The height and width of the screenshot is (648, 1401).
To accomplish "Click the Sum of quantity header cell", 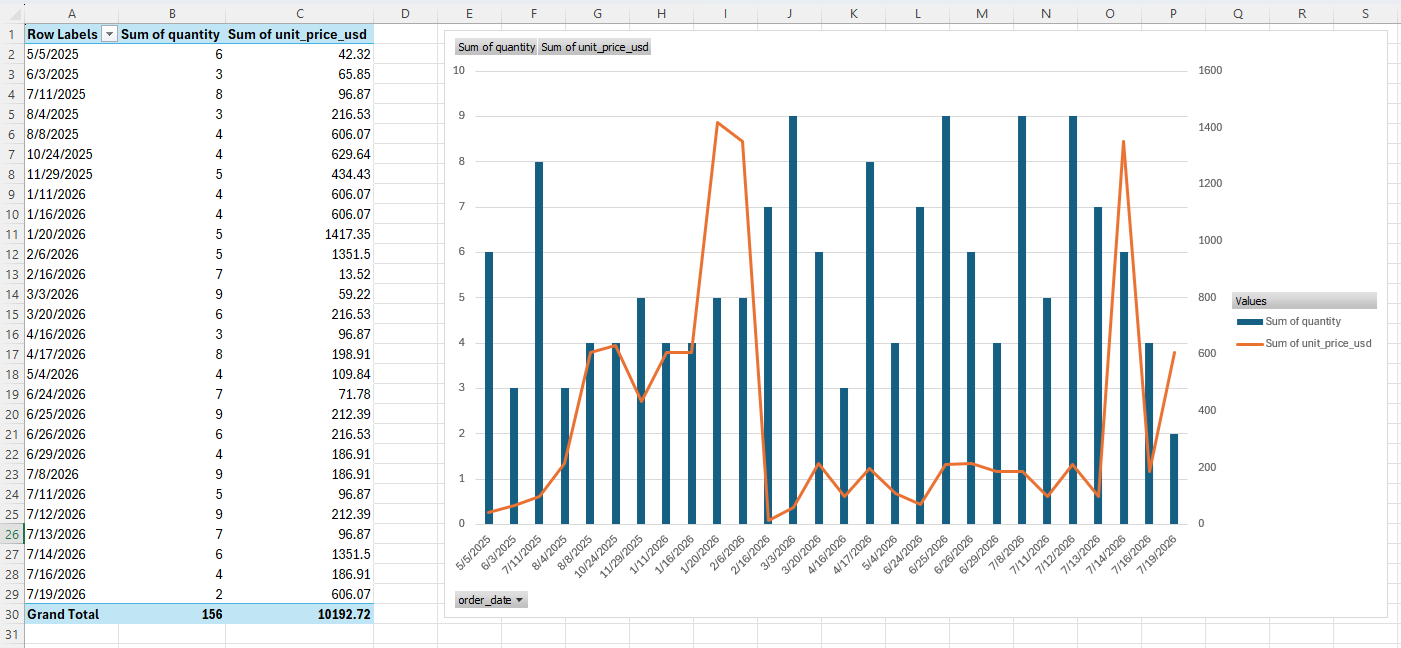I will pyautogui.click(x=172, y=34).
